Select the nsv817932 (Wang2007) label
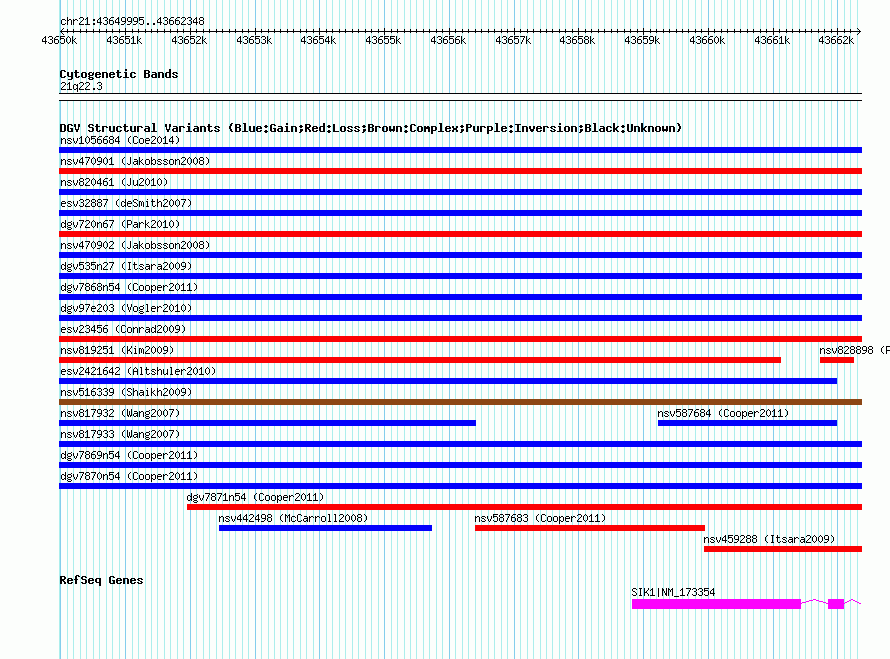The width and height of the screenshot is (890, 659). point(120,413)
